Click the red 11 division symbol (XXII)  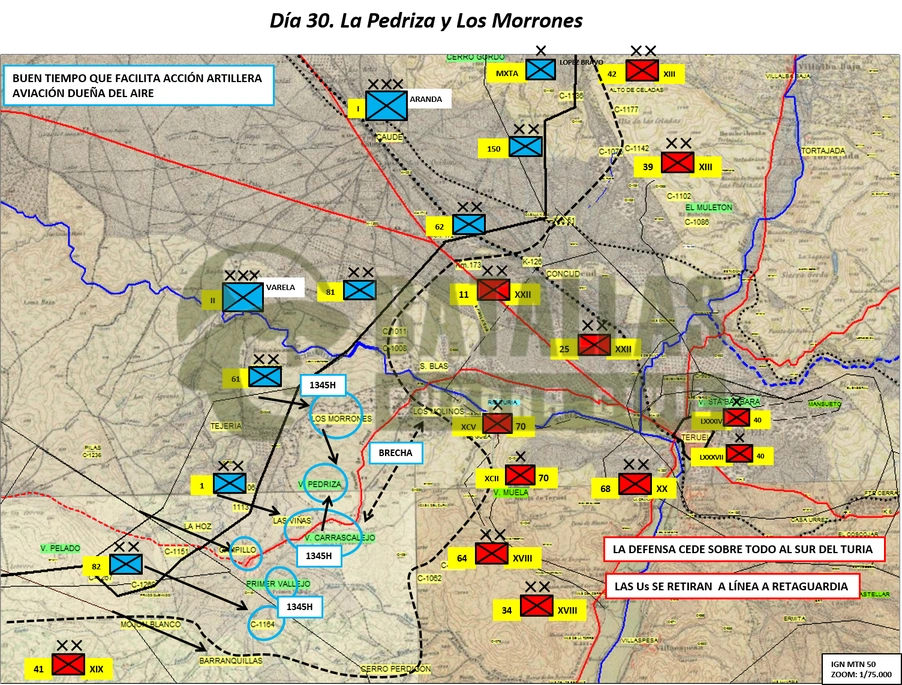494,290
